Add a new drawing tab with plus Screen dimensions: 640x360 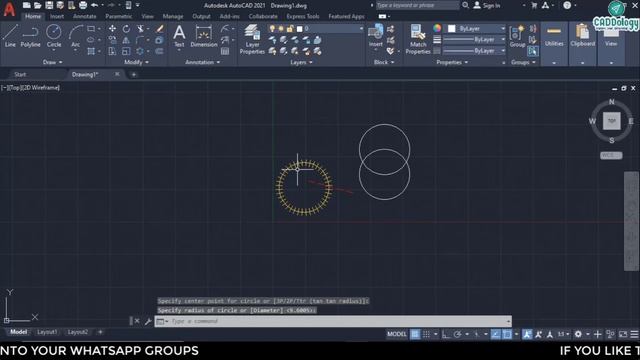pyautogui.click(x=134, y=74)
